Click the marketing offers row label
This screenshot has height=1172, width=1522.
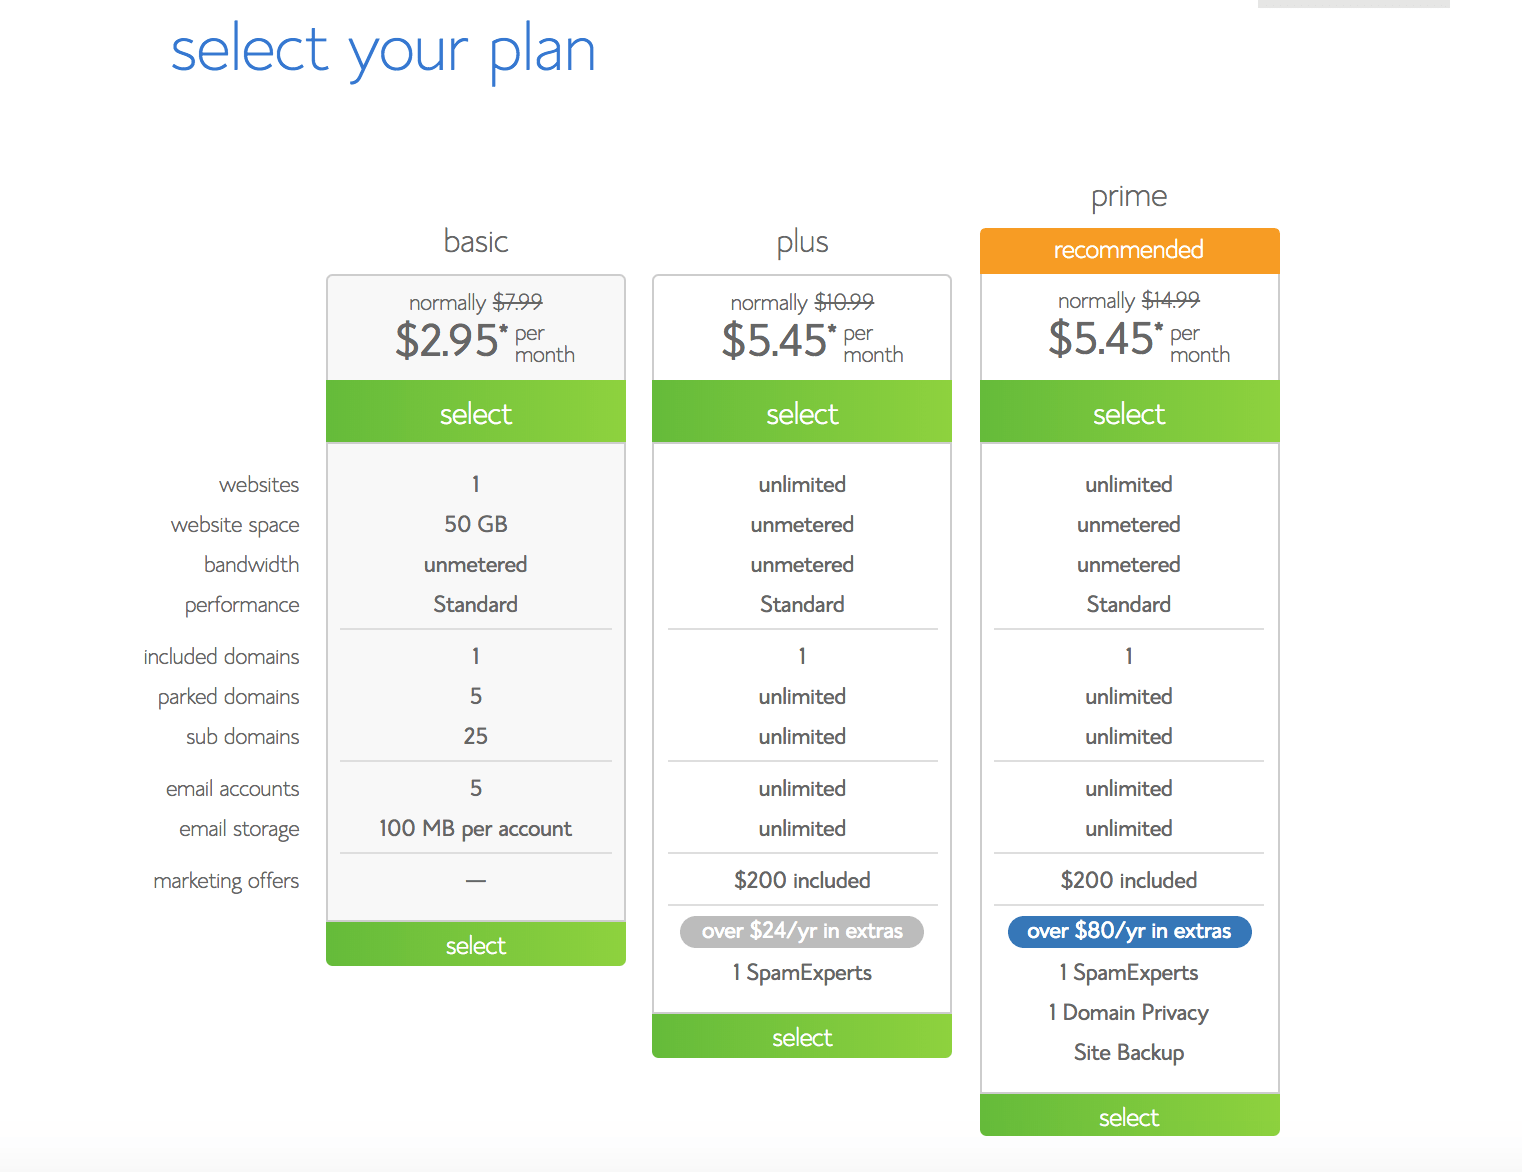tap(226, 881)
